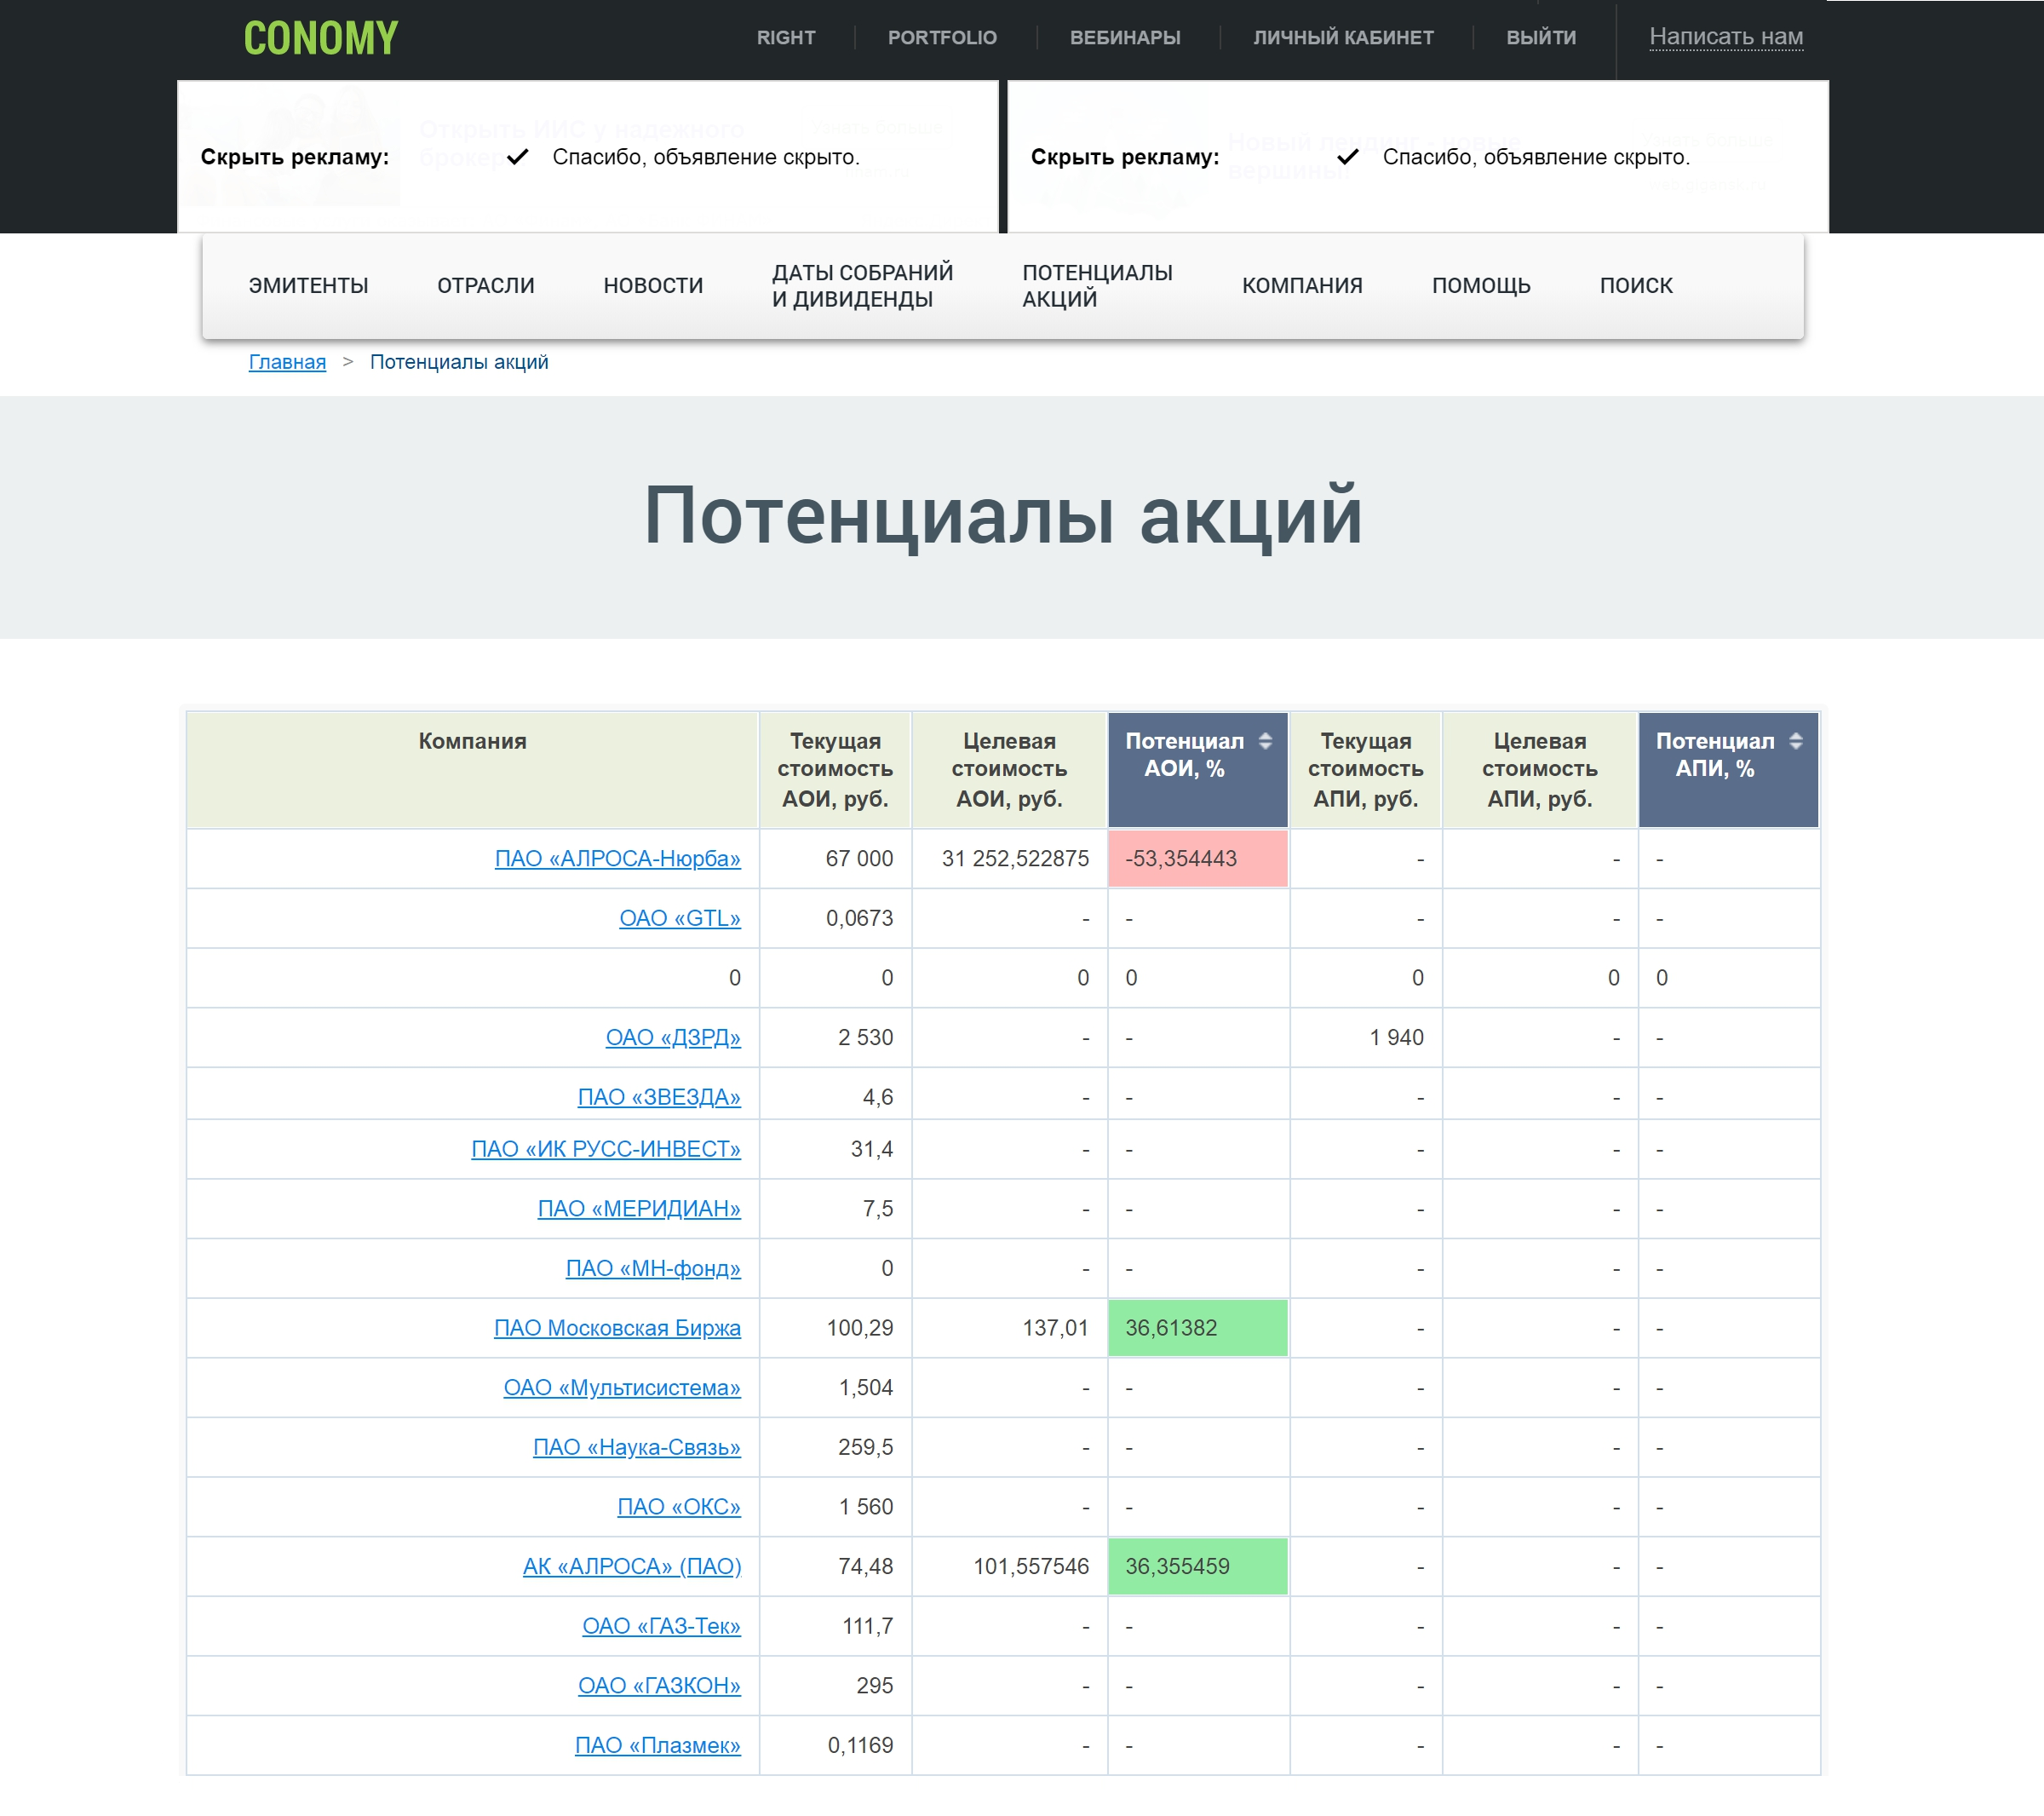The width and height of the screenshot is (2044, 1816).
Task: Click the value 1 940 in АПИ column
Action: tap(1396, 1038)
